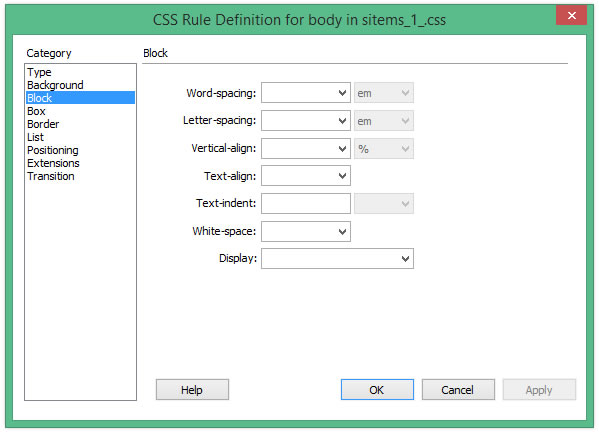The image size is (599, 434).
Task: Click the Cancel button
Action: (458, 390)
